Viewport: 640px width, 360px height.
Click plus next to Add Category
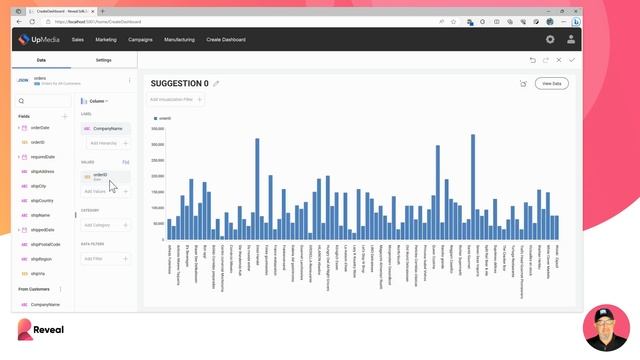[126, 225]
